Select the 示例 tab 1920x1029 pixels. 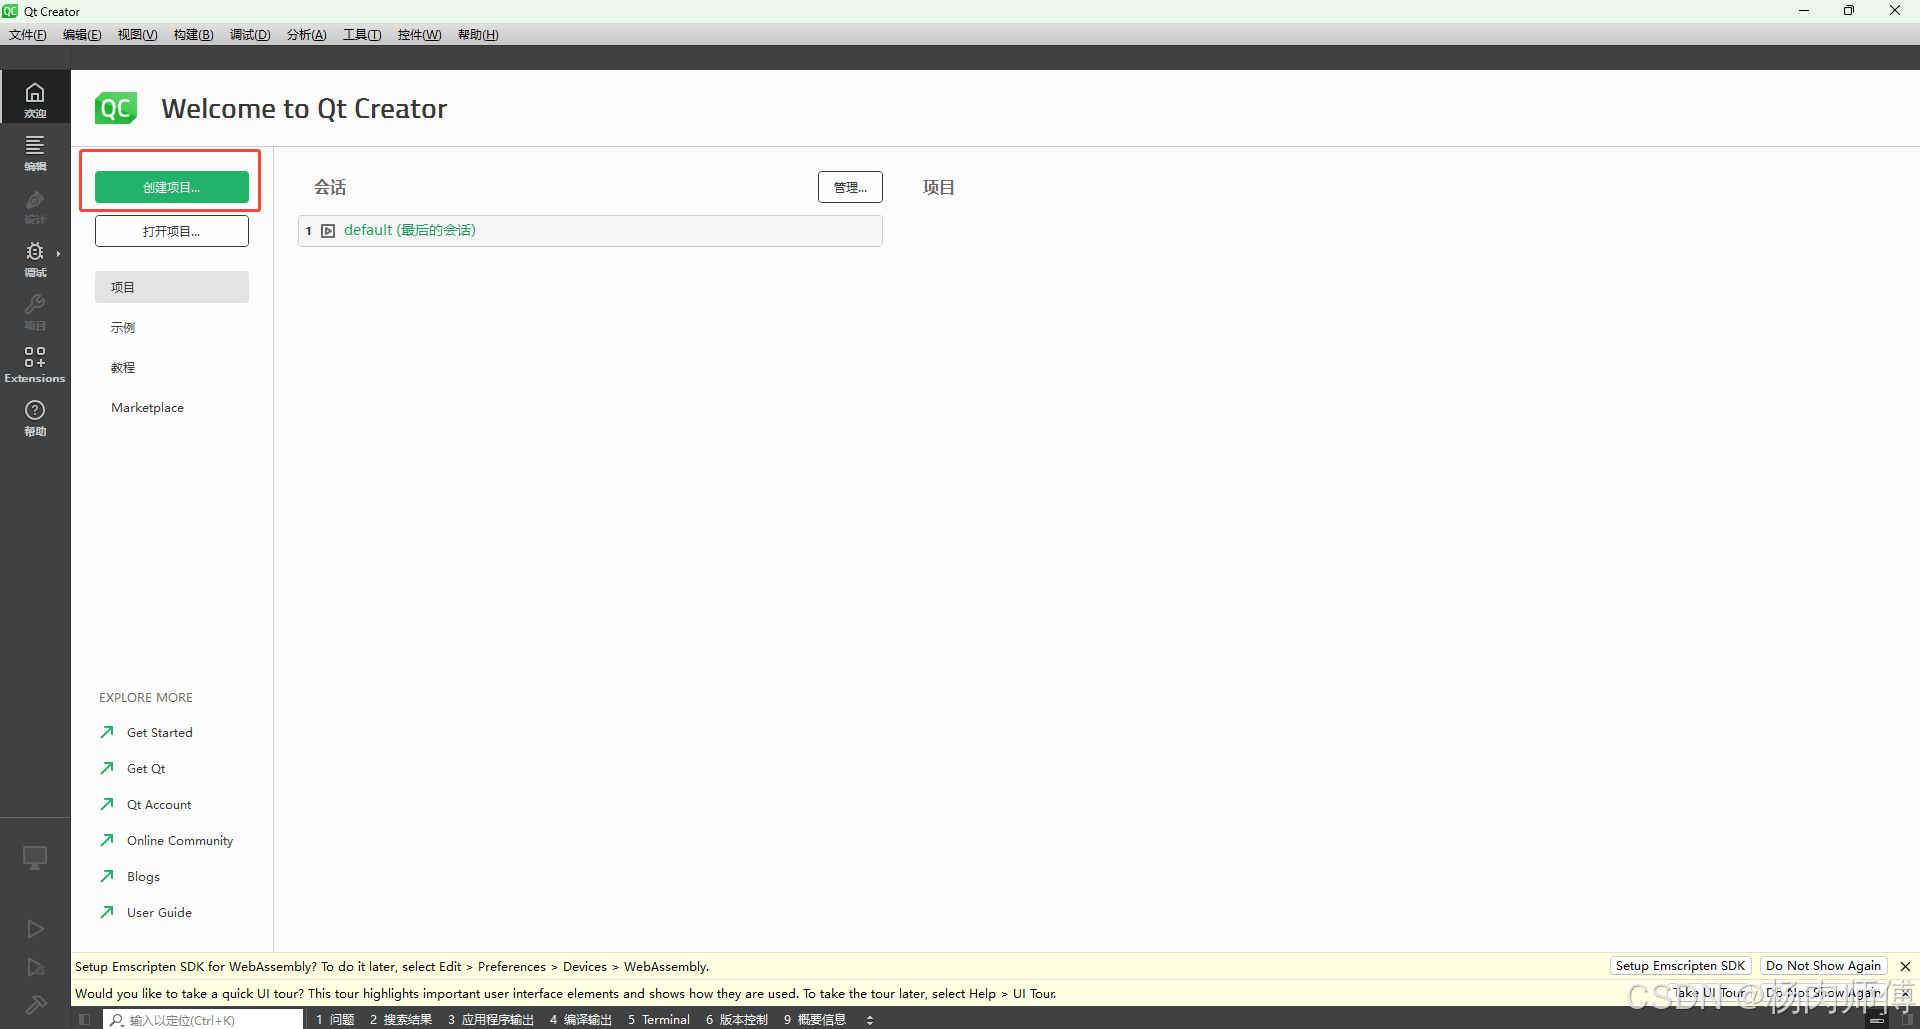pos(172,327)
